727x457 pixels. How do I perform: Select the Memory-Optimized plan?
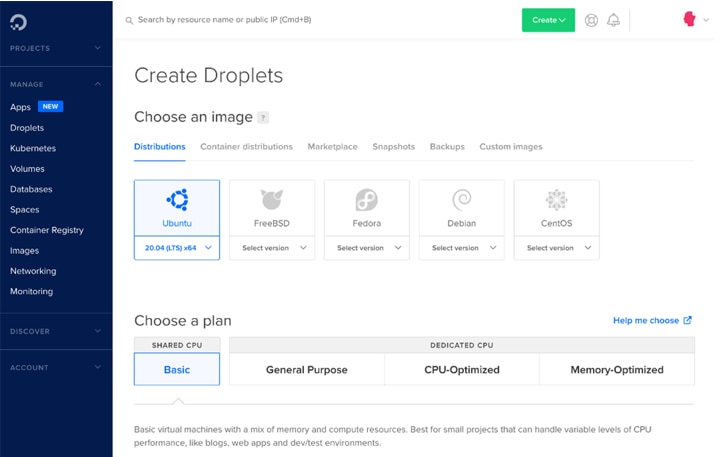[617, 369]
